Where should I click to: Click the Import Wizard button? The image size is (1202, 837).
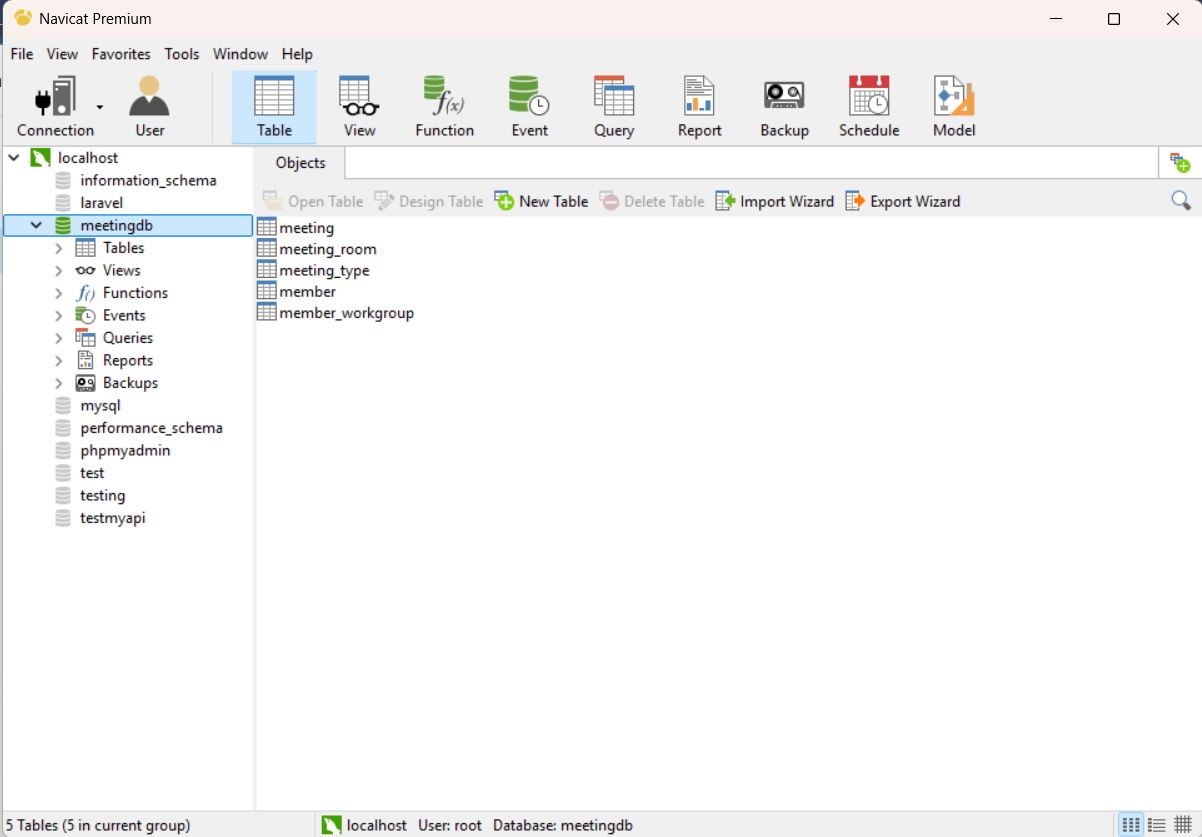774,201
